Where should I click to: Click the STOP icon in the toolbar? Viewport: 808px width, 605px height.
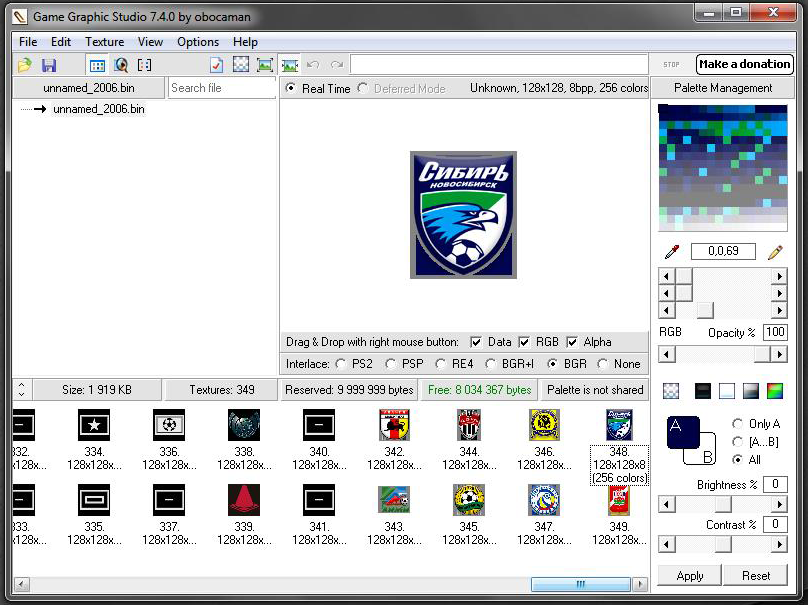pos(671,64)
